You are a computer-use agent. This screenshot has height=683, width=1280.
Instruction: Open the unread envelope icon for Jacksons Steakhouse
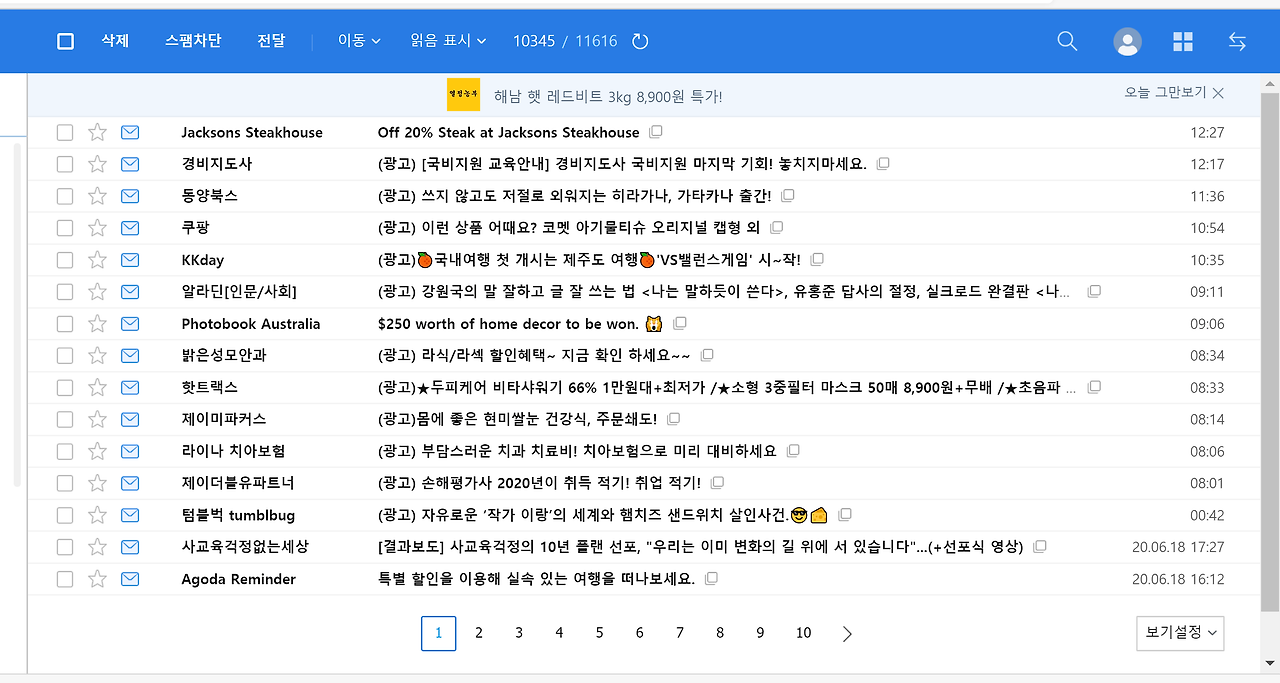(x=130, y=132)
